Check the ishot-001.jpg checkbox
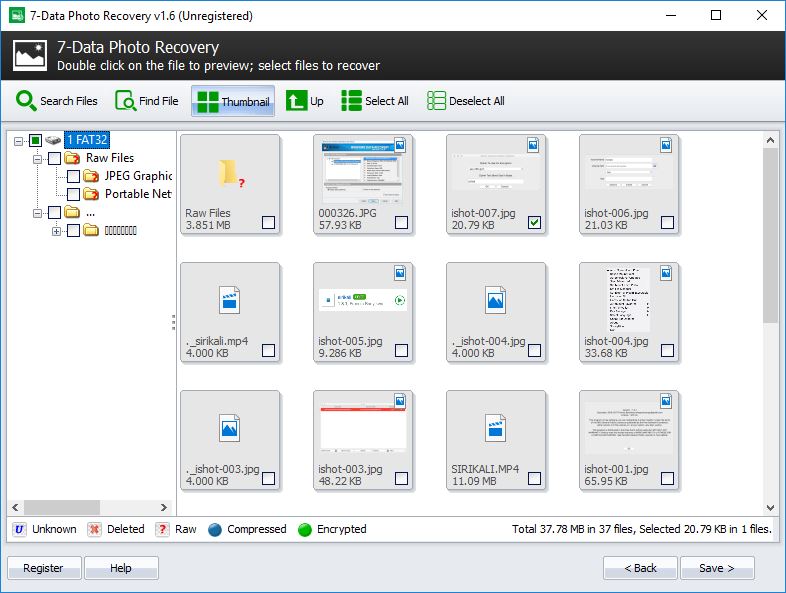 point(667,479)
